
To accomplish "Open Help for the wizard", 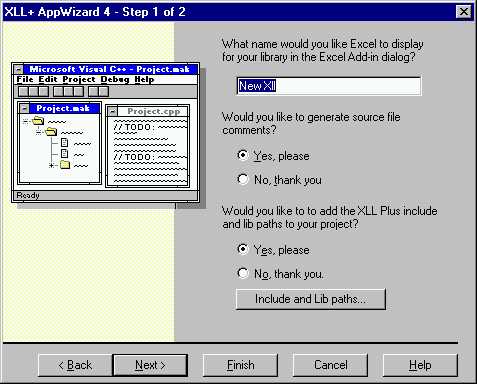I will (420, 365).
